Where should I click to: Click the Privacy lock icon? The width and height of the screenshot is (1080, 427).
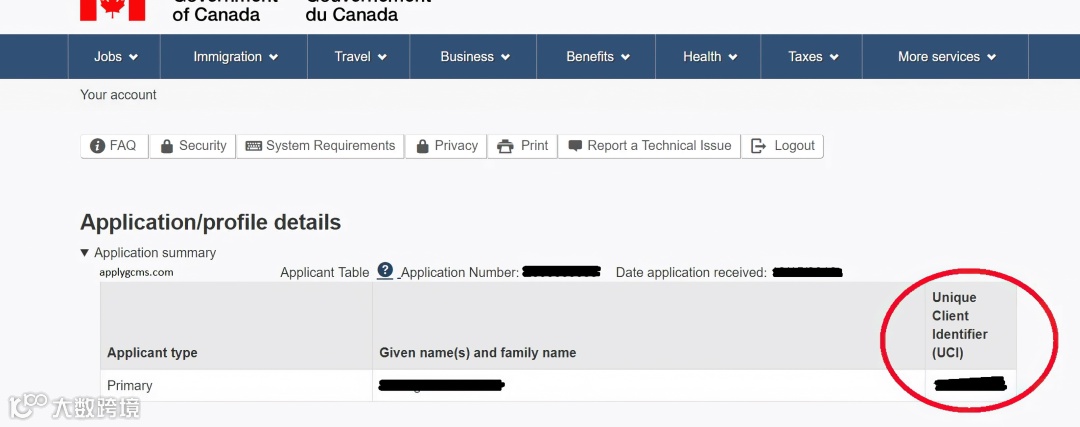coord(423,146)
